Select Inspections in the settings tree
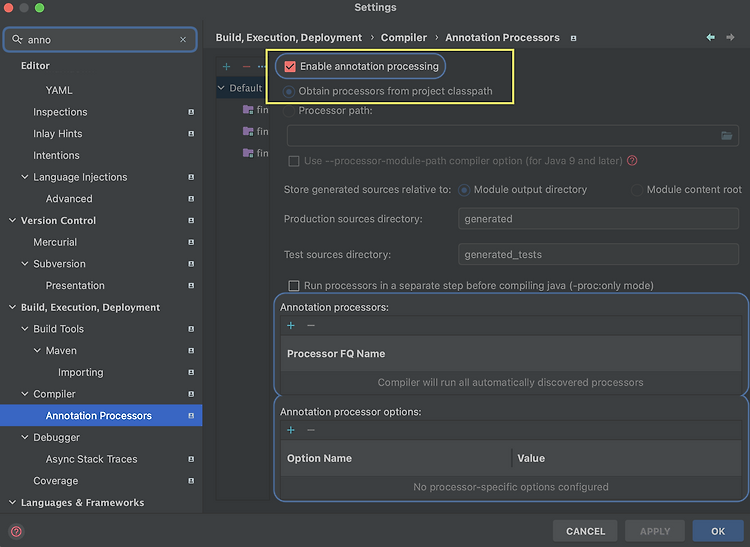This screenshot has height=547, width=750. (x=60, y=112)
